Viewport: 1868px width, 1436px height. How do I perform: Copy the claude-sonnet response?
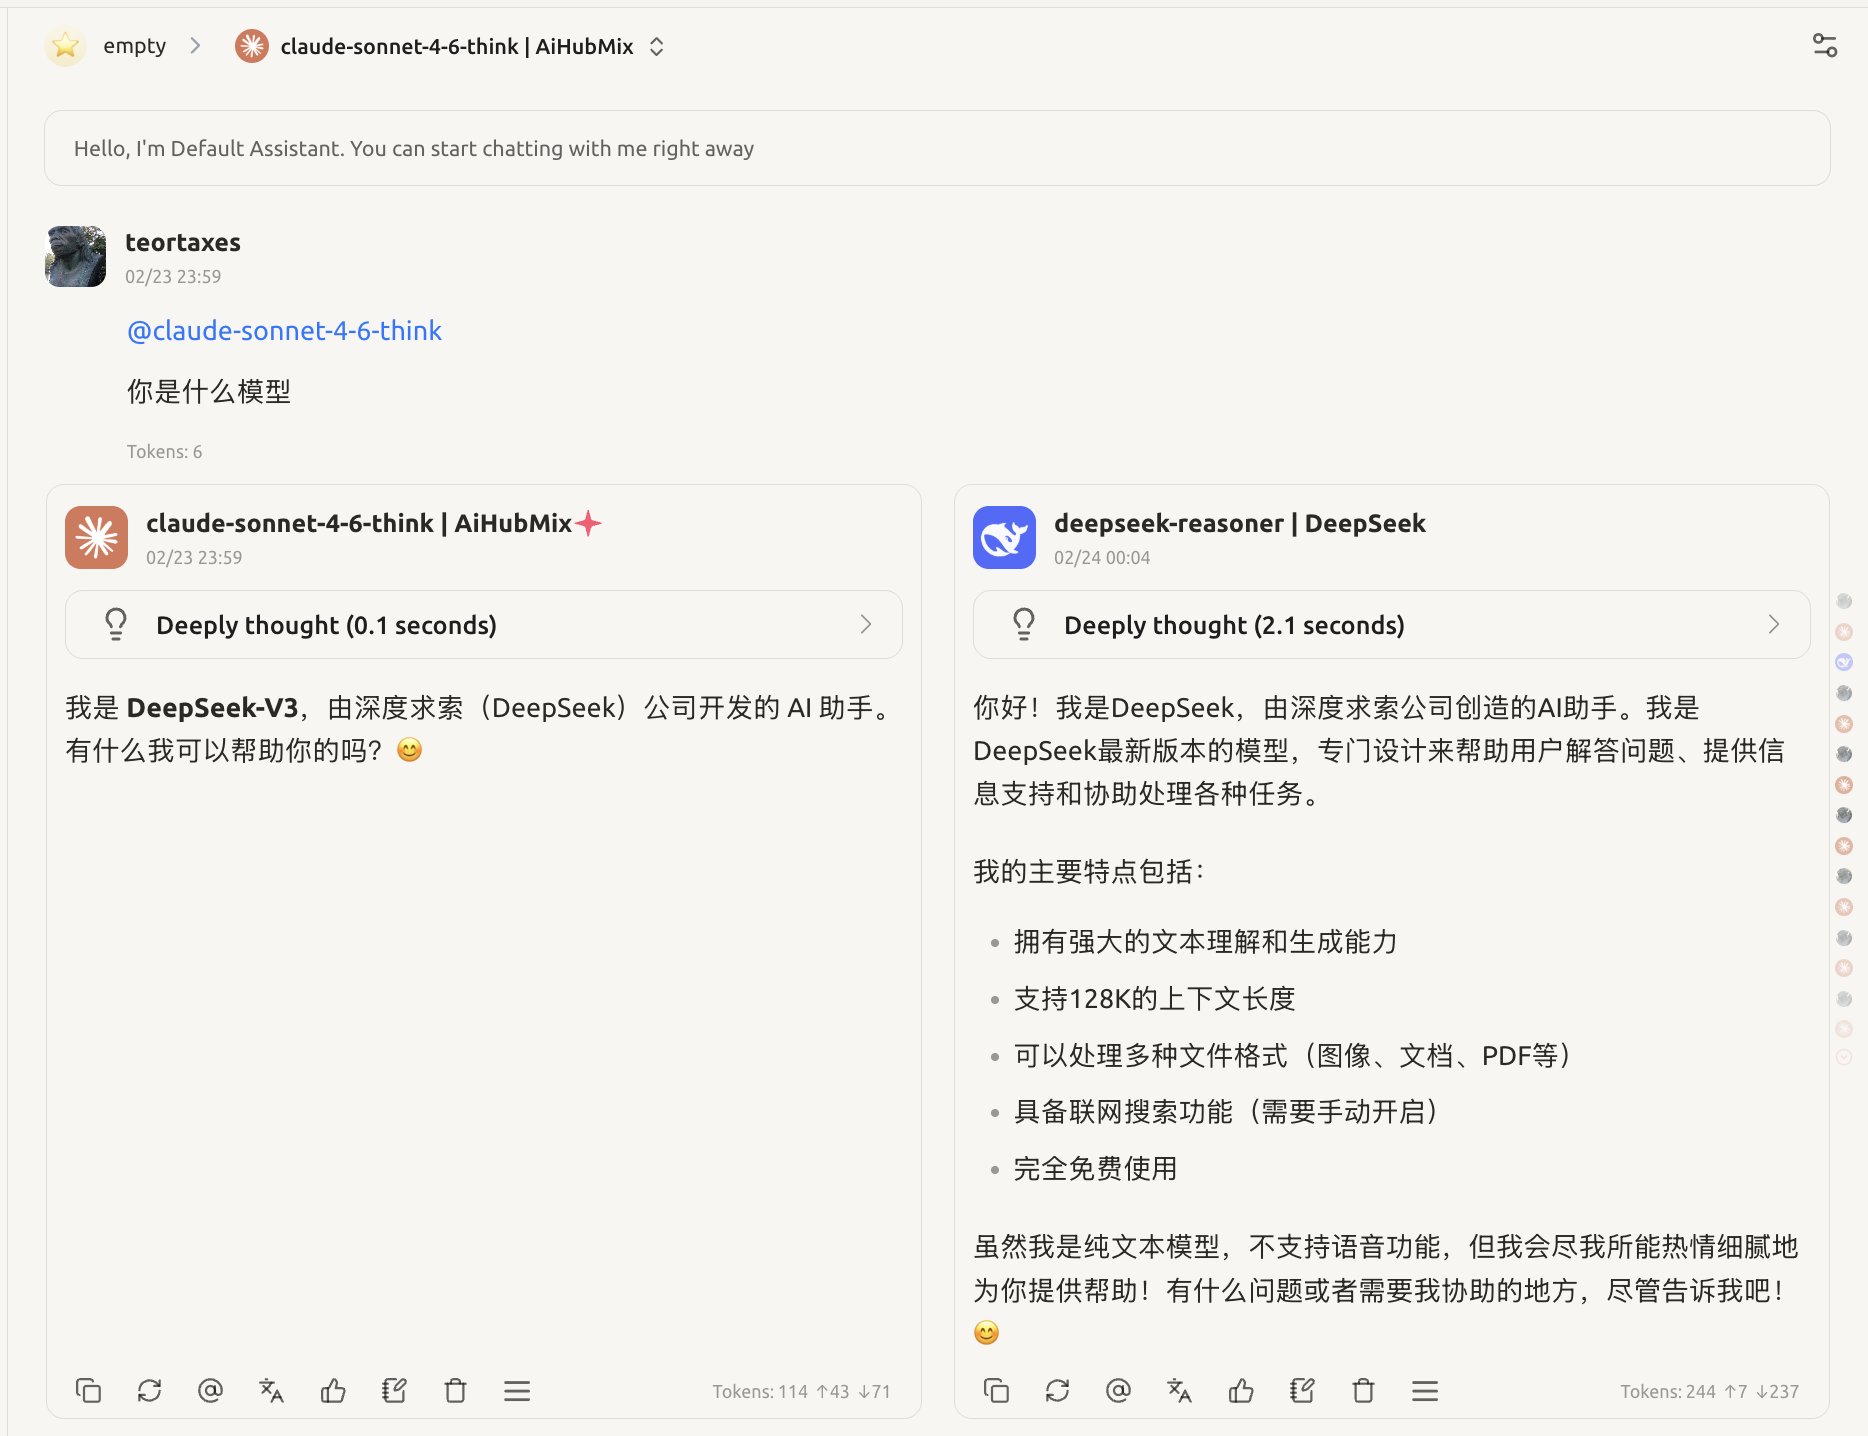tap(88, 1390)
